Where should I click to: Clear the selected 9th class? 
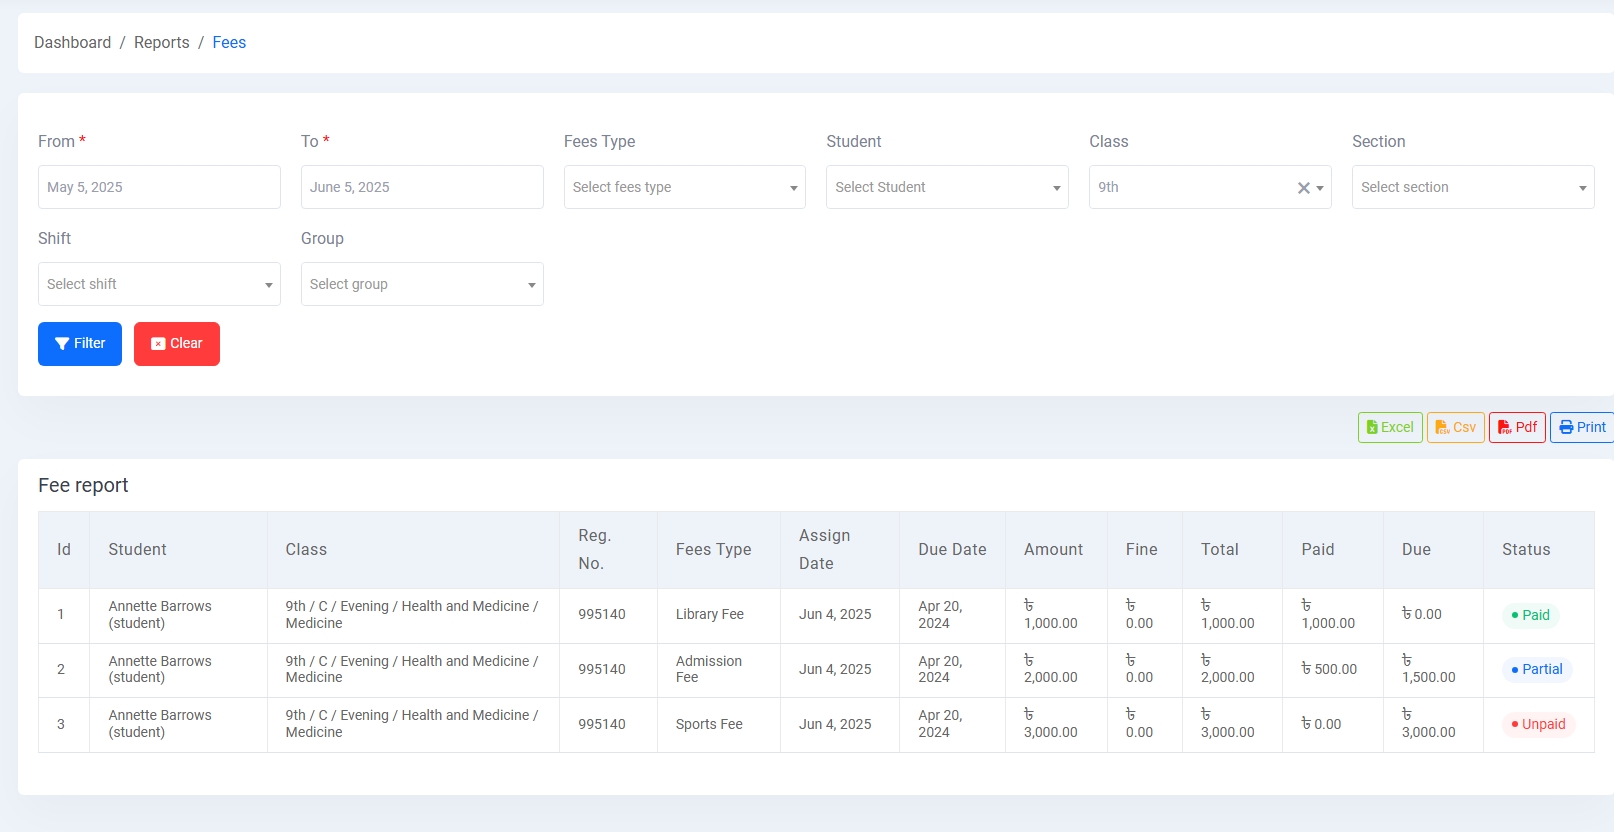tap(1303, 188)
